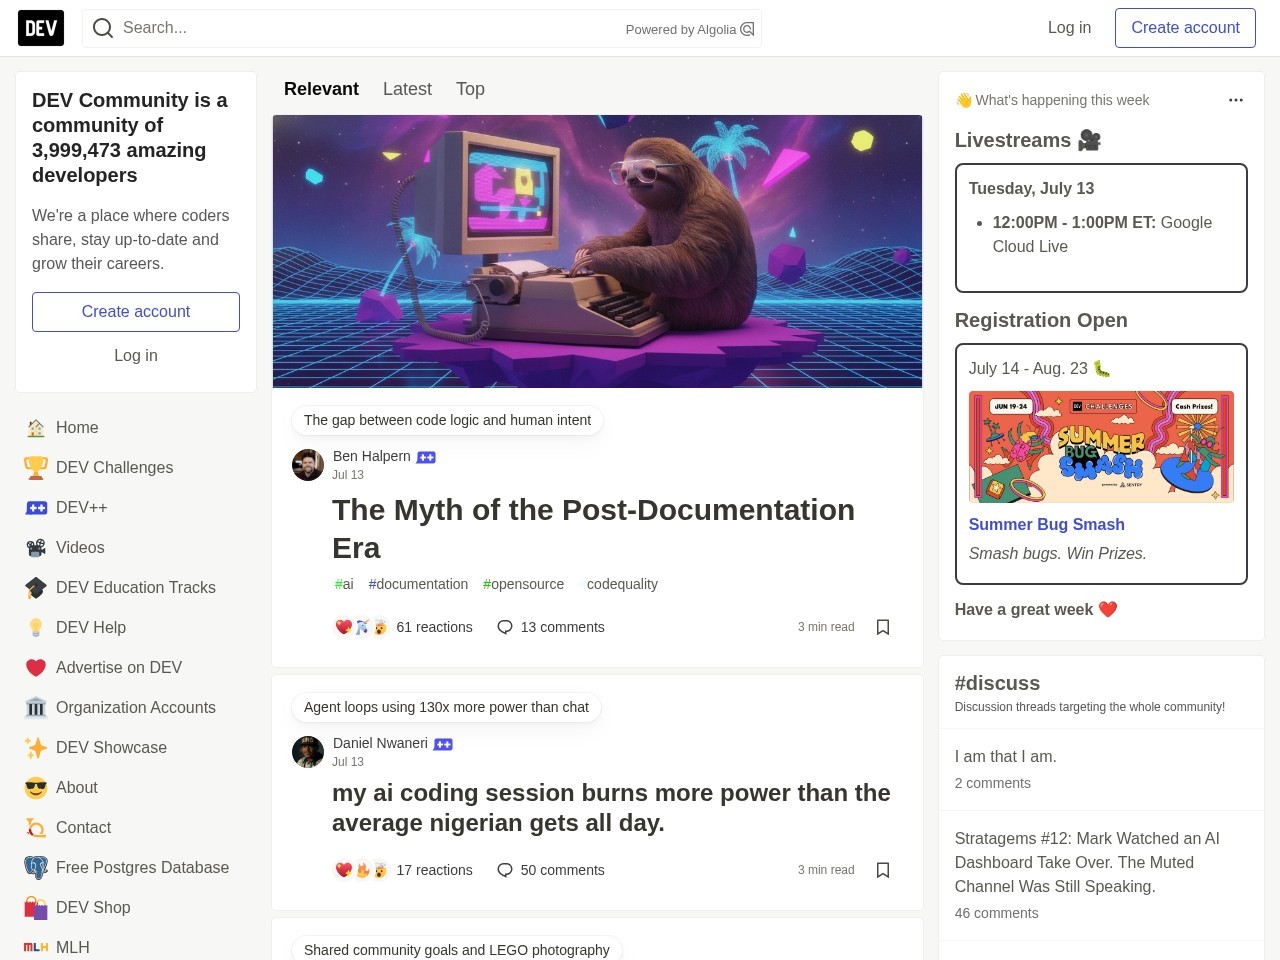Click the '46 comments' text under Stratagems
The image size is (1280, 960).
click(x=996, y=913)
